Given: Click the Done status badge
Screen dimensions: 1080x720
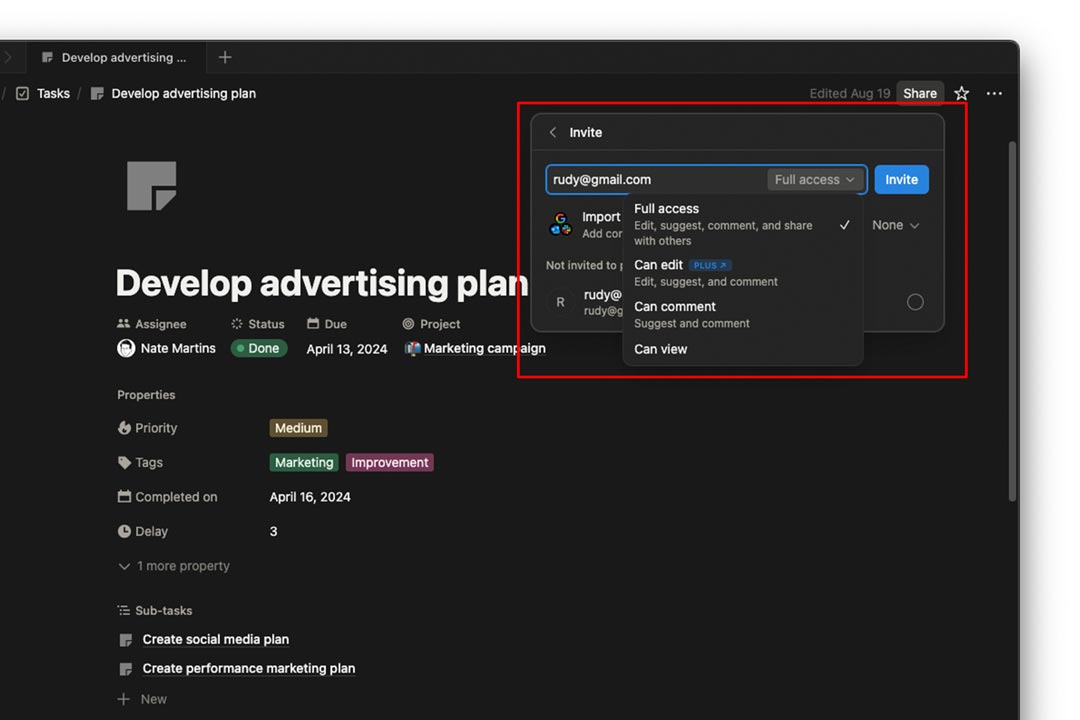Looking at the screenshot, I should tap(259, 349).
